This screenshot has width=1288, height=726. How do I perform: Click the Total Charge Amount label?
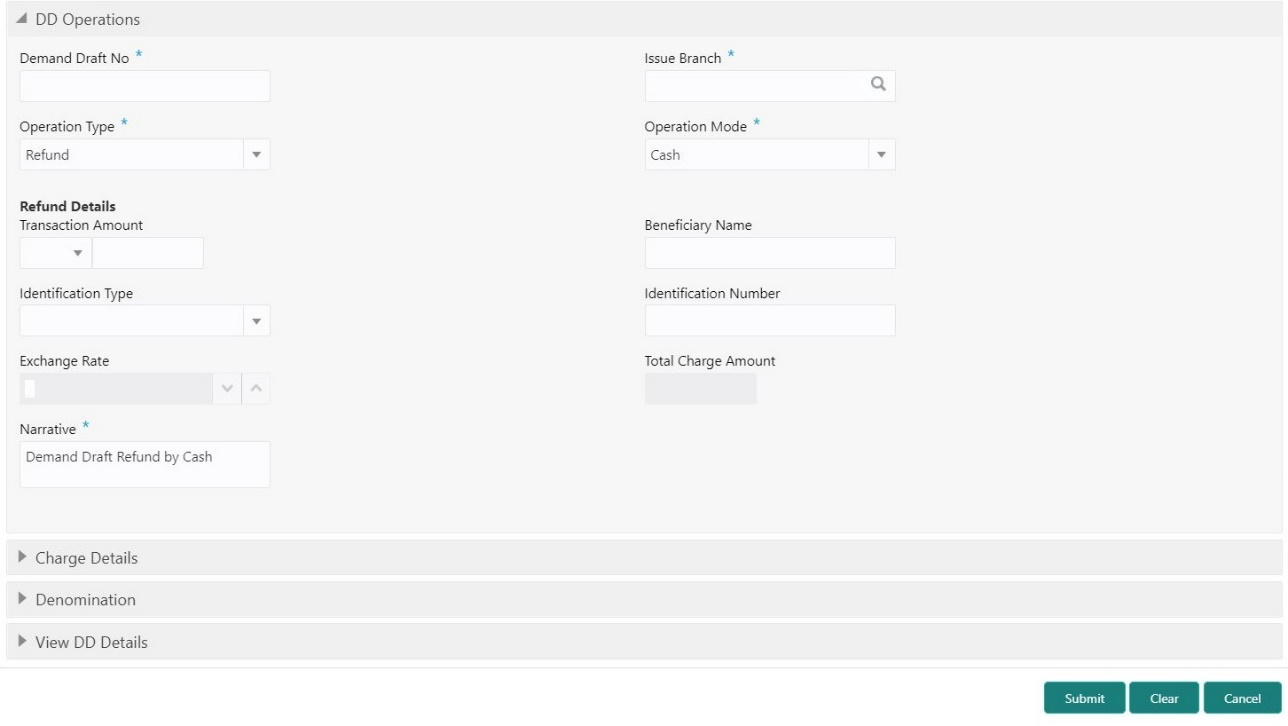coord(710,361)
